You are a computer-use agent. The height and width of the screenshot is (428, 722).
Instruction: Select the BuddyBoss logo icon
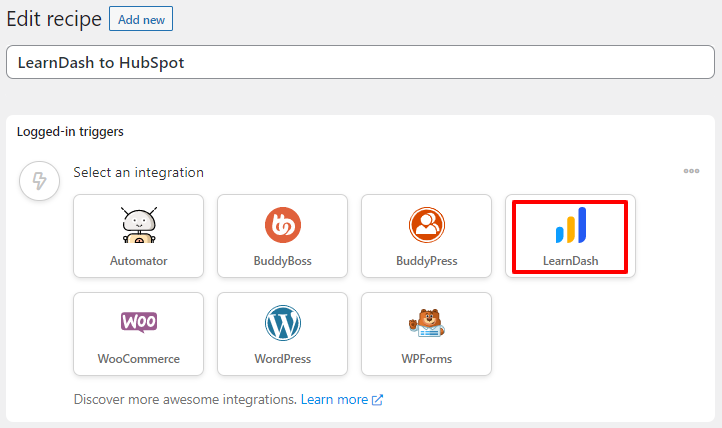coord(283,225)
